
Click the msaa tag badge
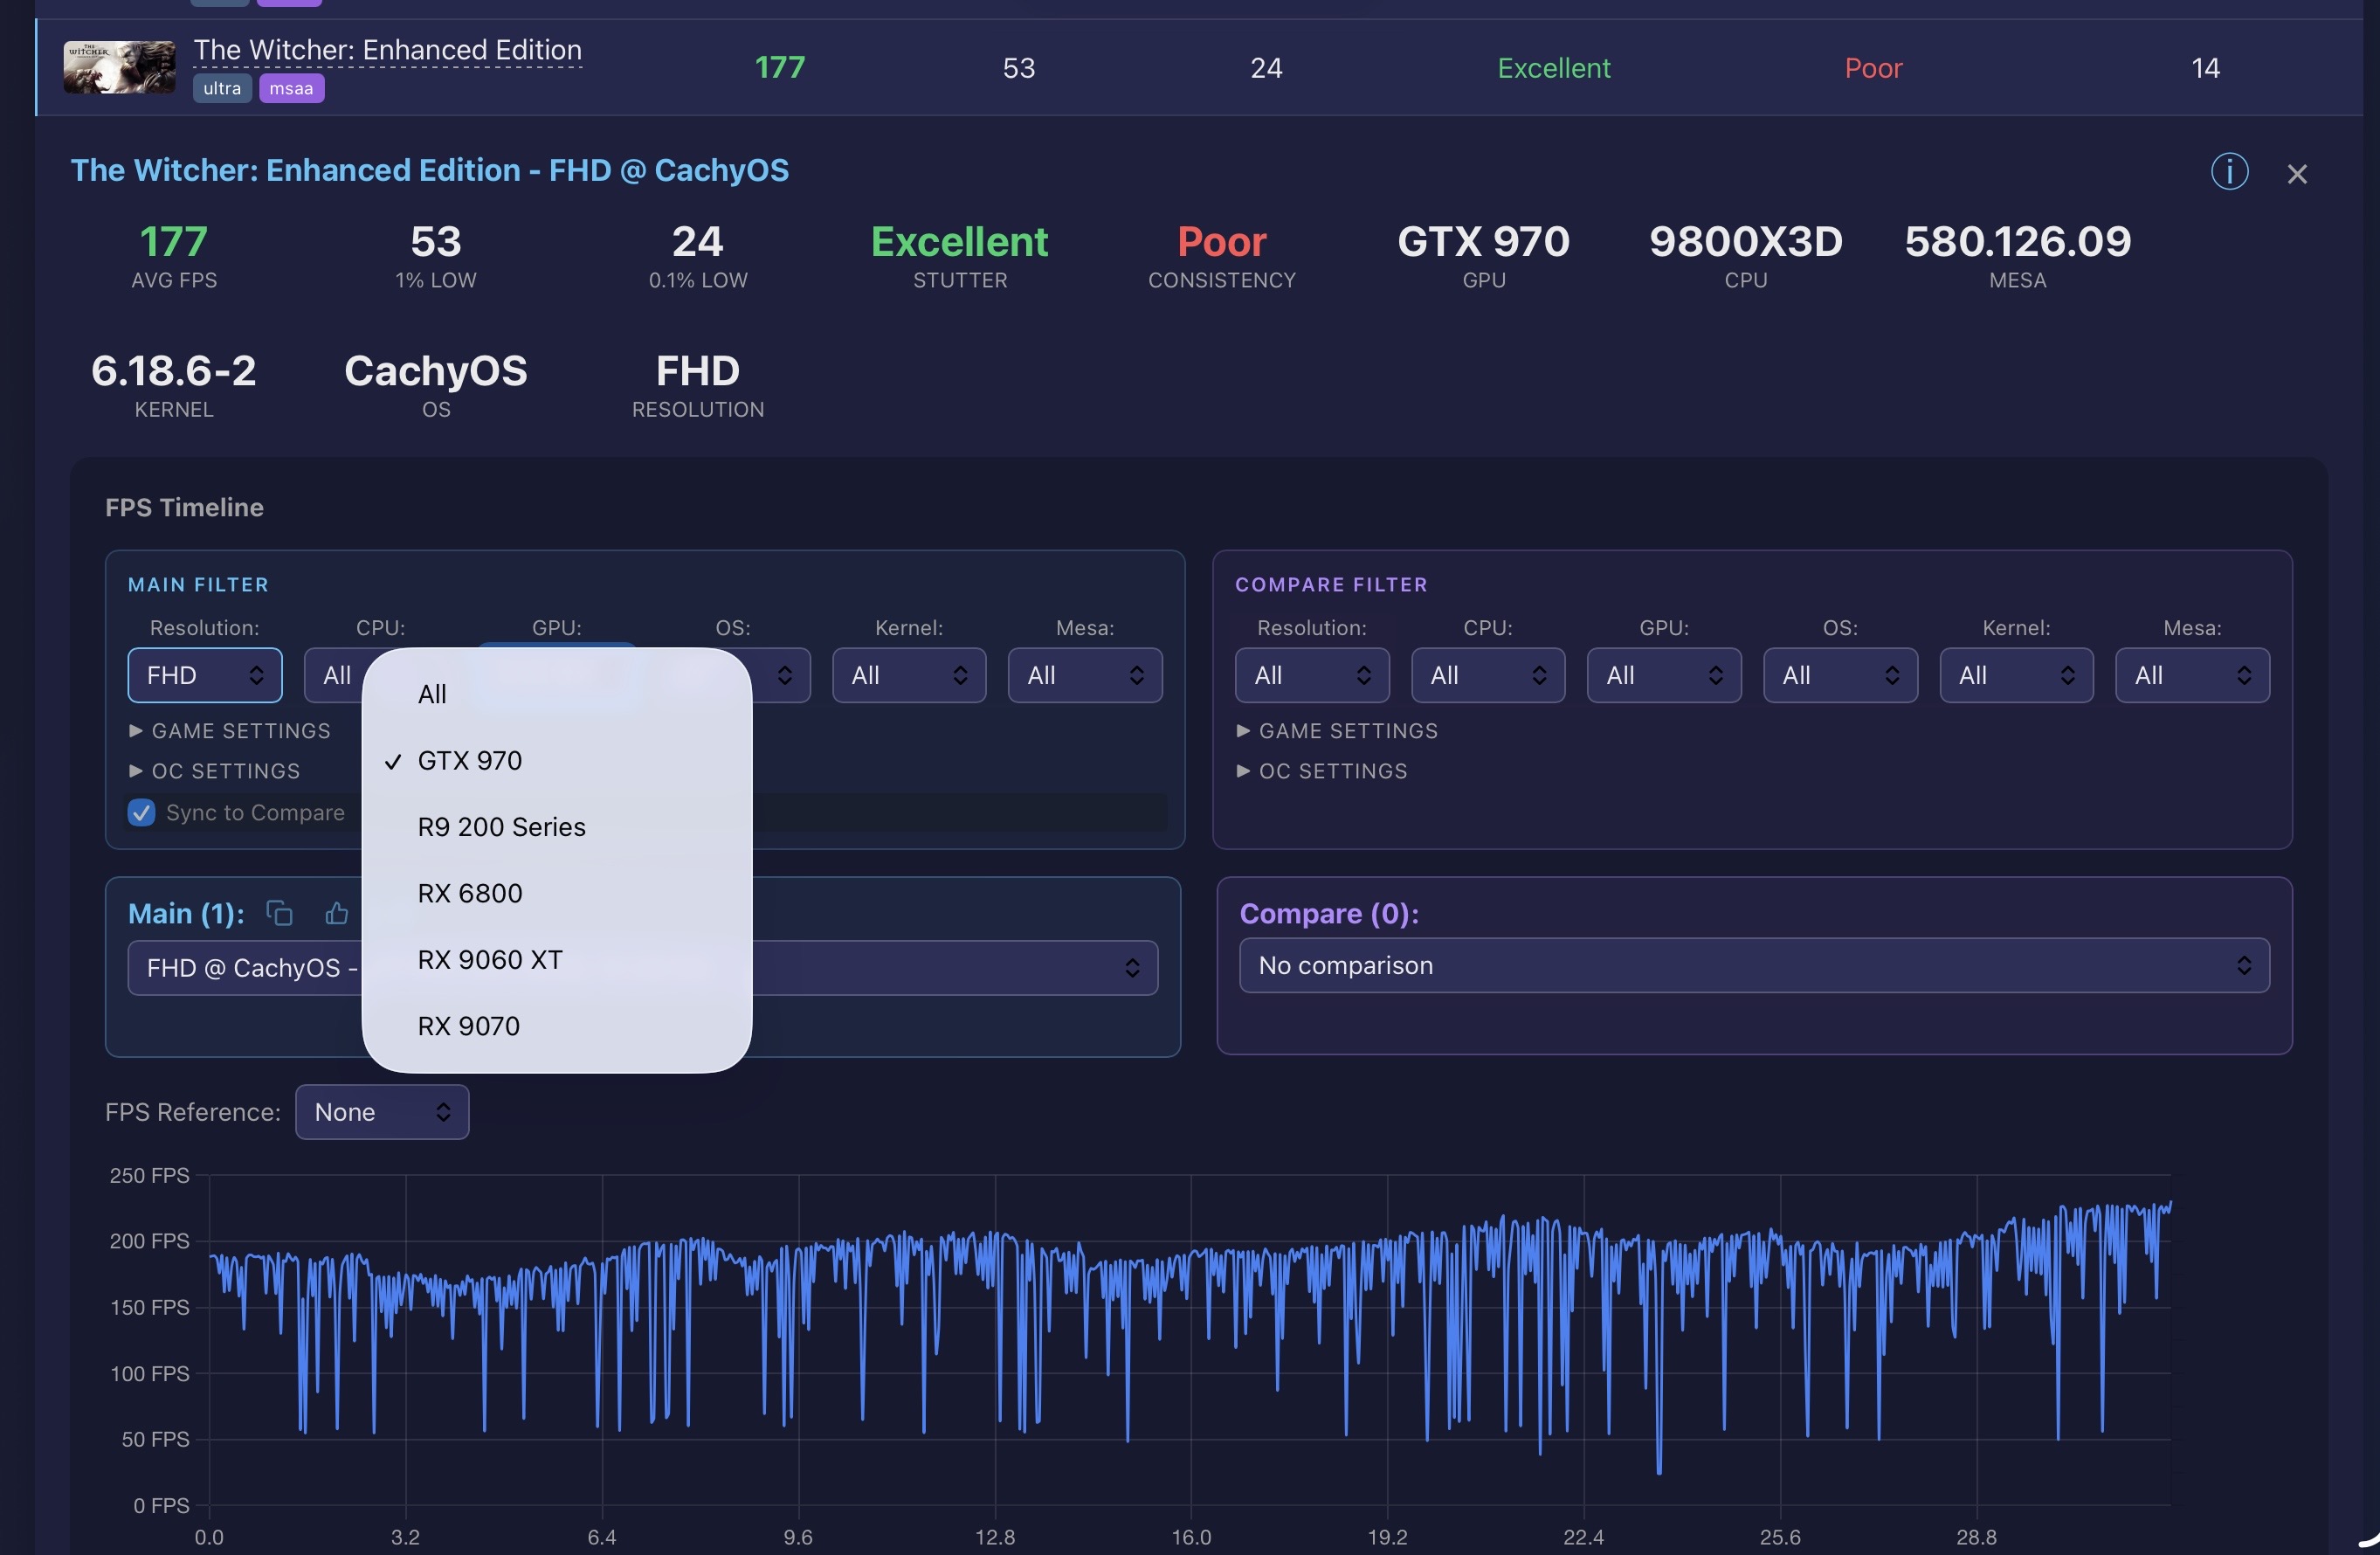(x=291, y=88)
